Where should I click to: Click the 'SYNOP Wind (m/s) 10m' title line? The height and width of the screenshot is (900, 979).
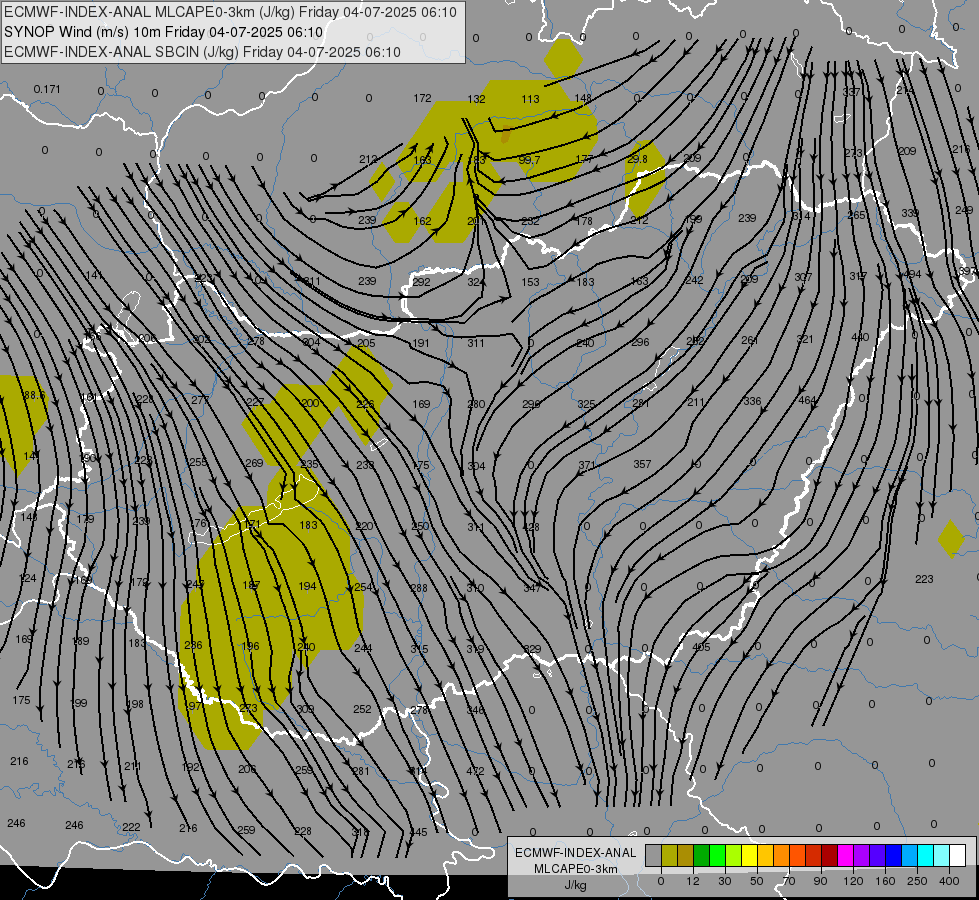(164, 32)
